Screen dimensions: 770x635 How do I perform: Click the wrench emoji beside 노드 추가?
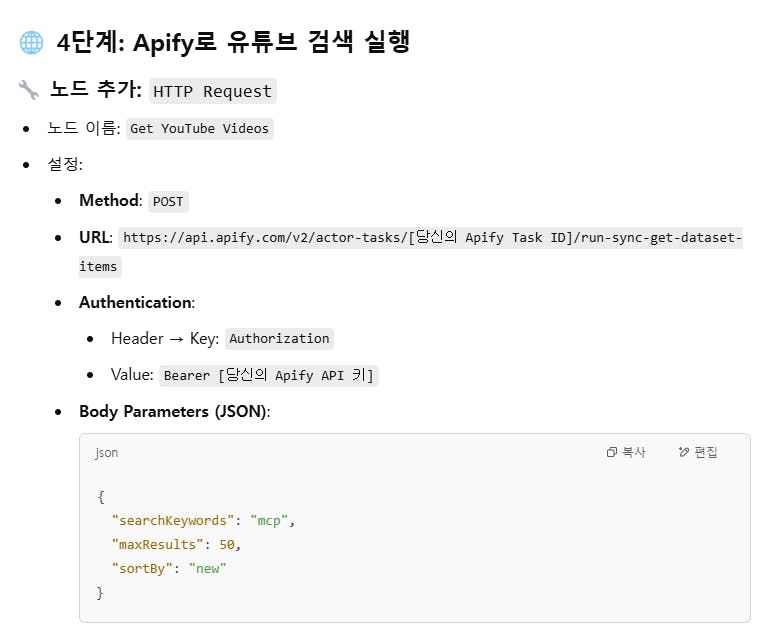28,91
